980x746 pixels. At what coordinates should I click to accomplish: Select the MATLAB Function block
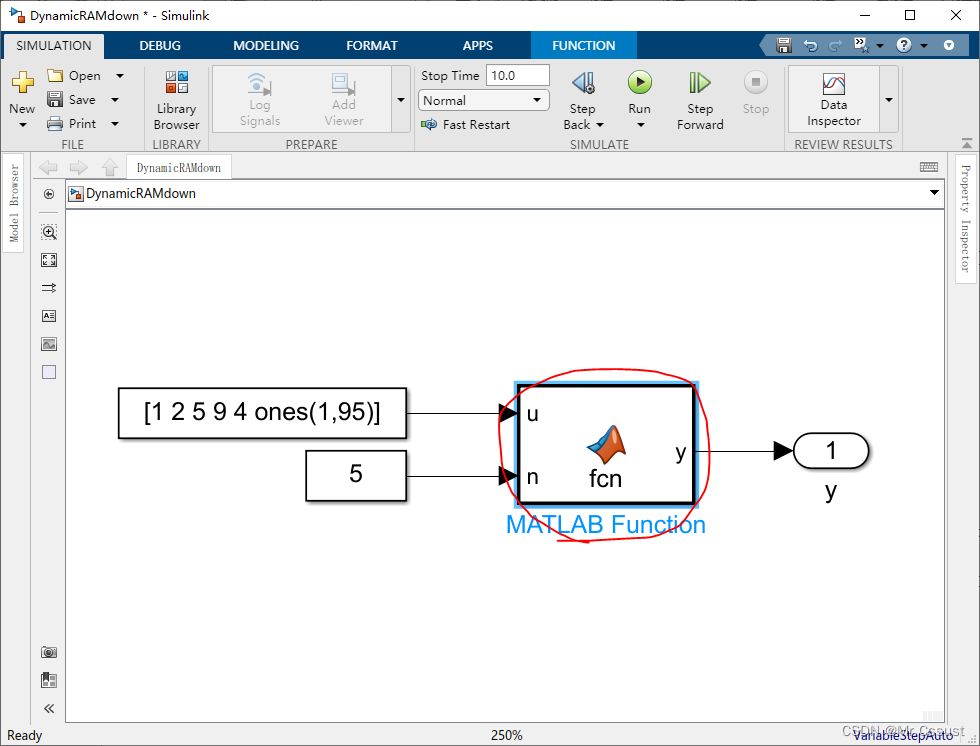(x=606, y=444)
